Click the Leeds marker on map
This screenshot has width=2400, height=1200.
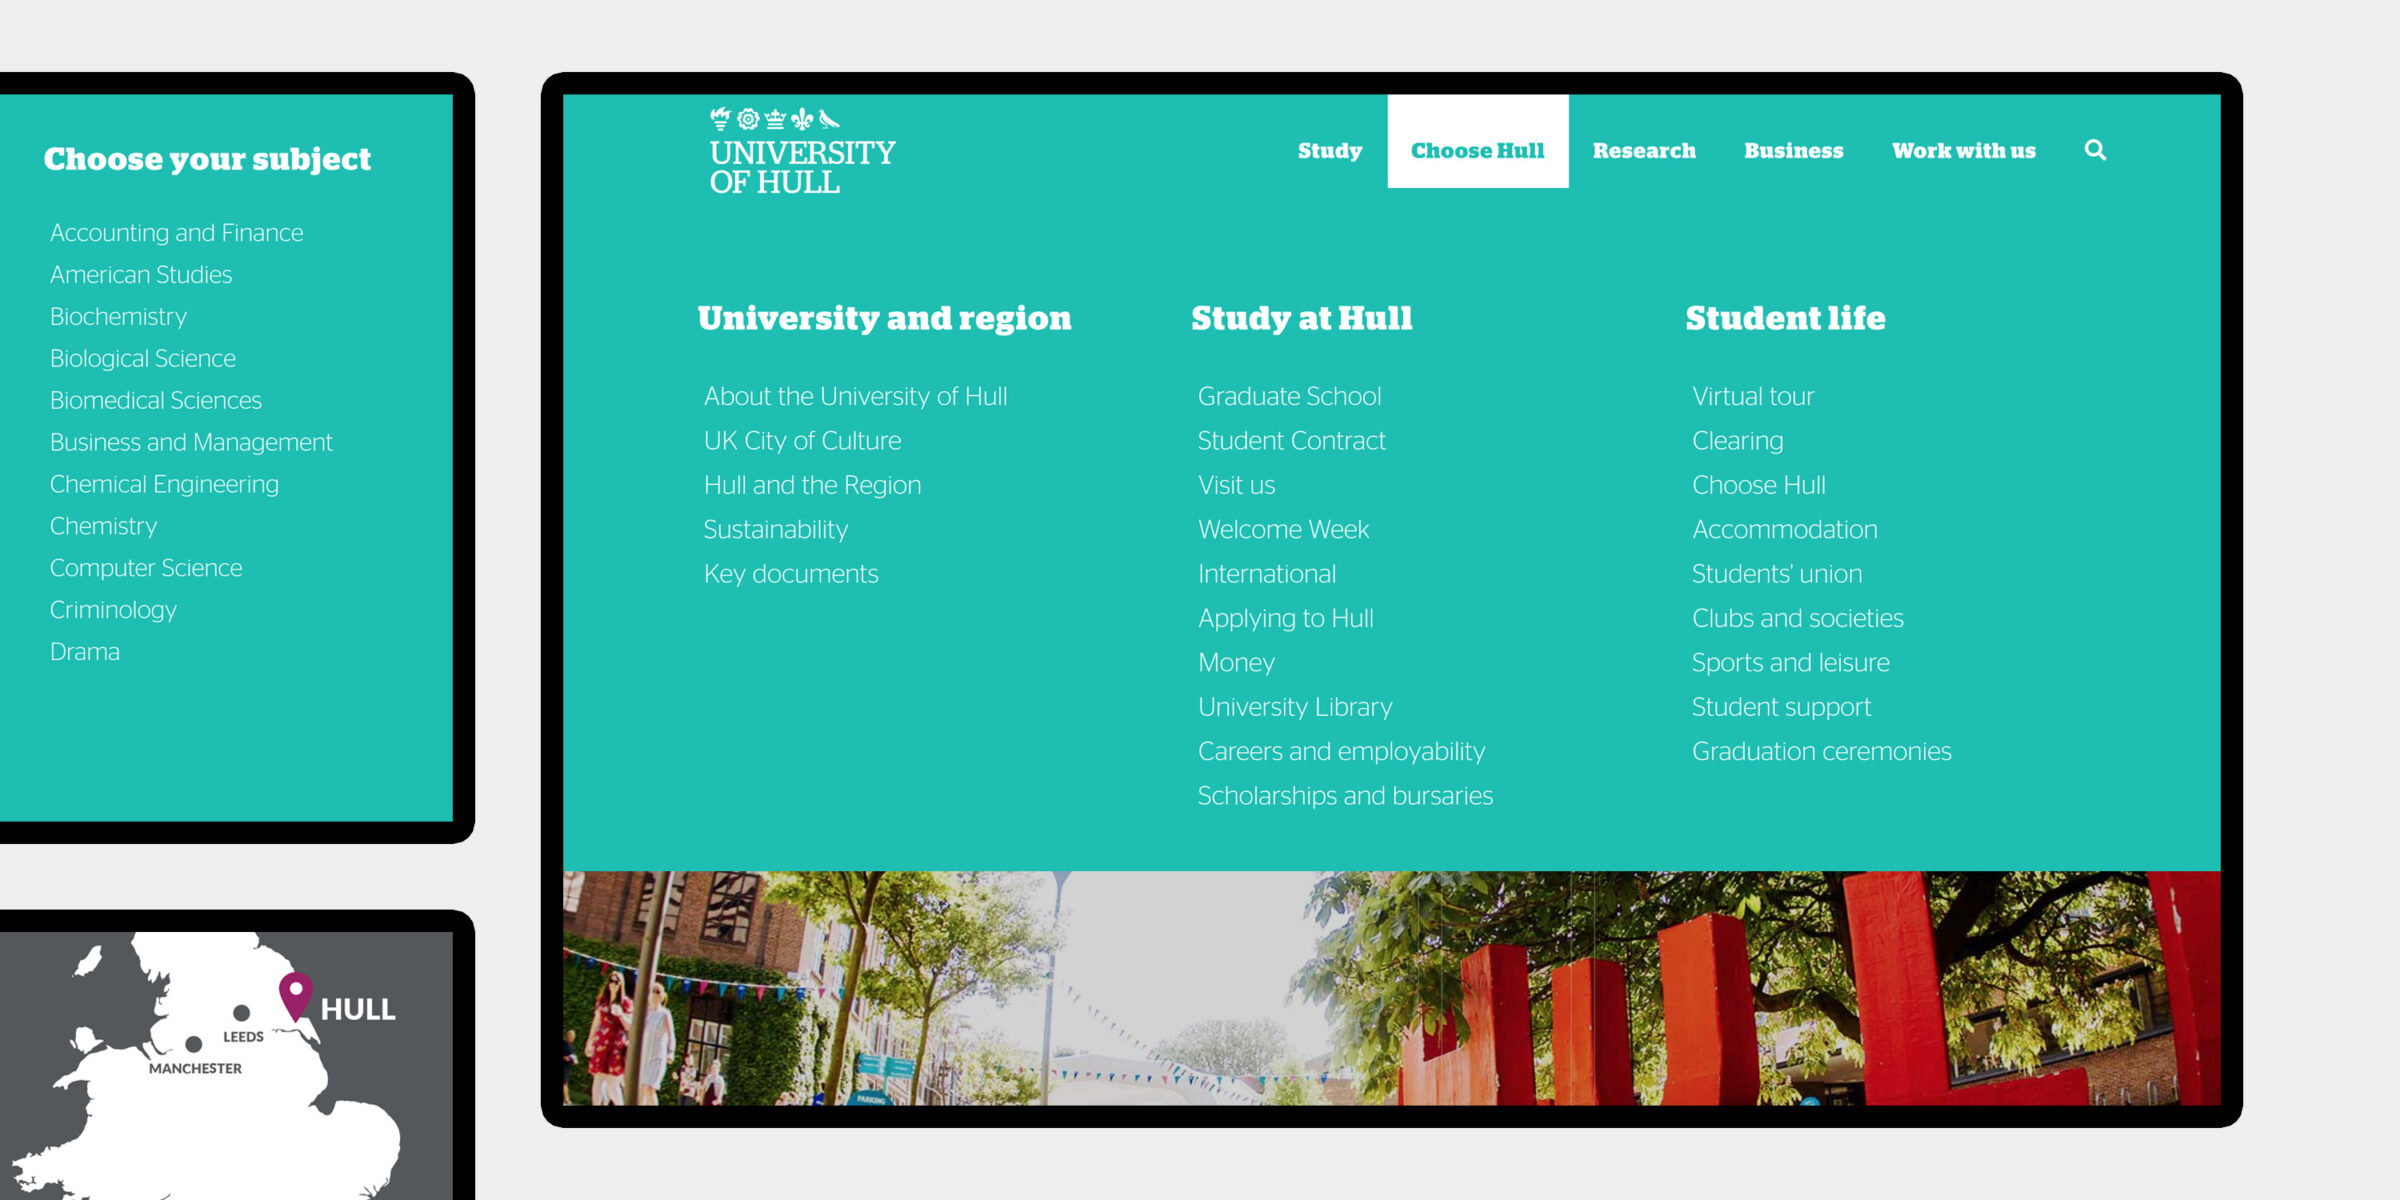pos(241,1013)
